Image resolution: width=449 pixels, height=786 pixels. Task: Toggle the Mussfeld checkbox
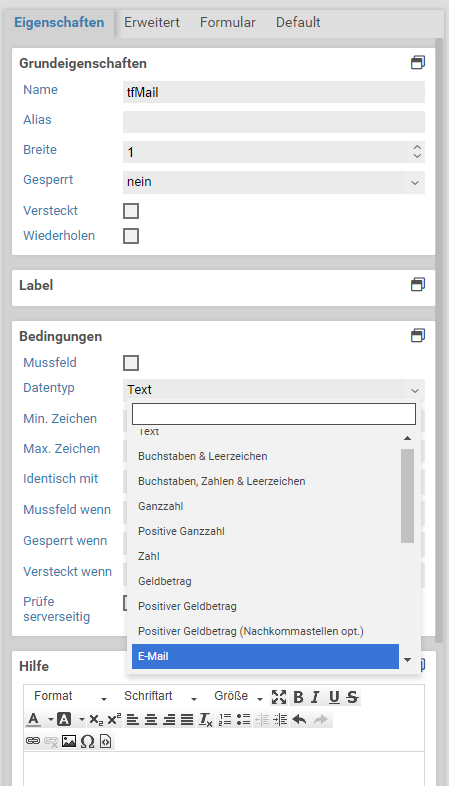[131, 363]
